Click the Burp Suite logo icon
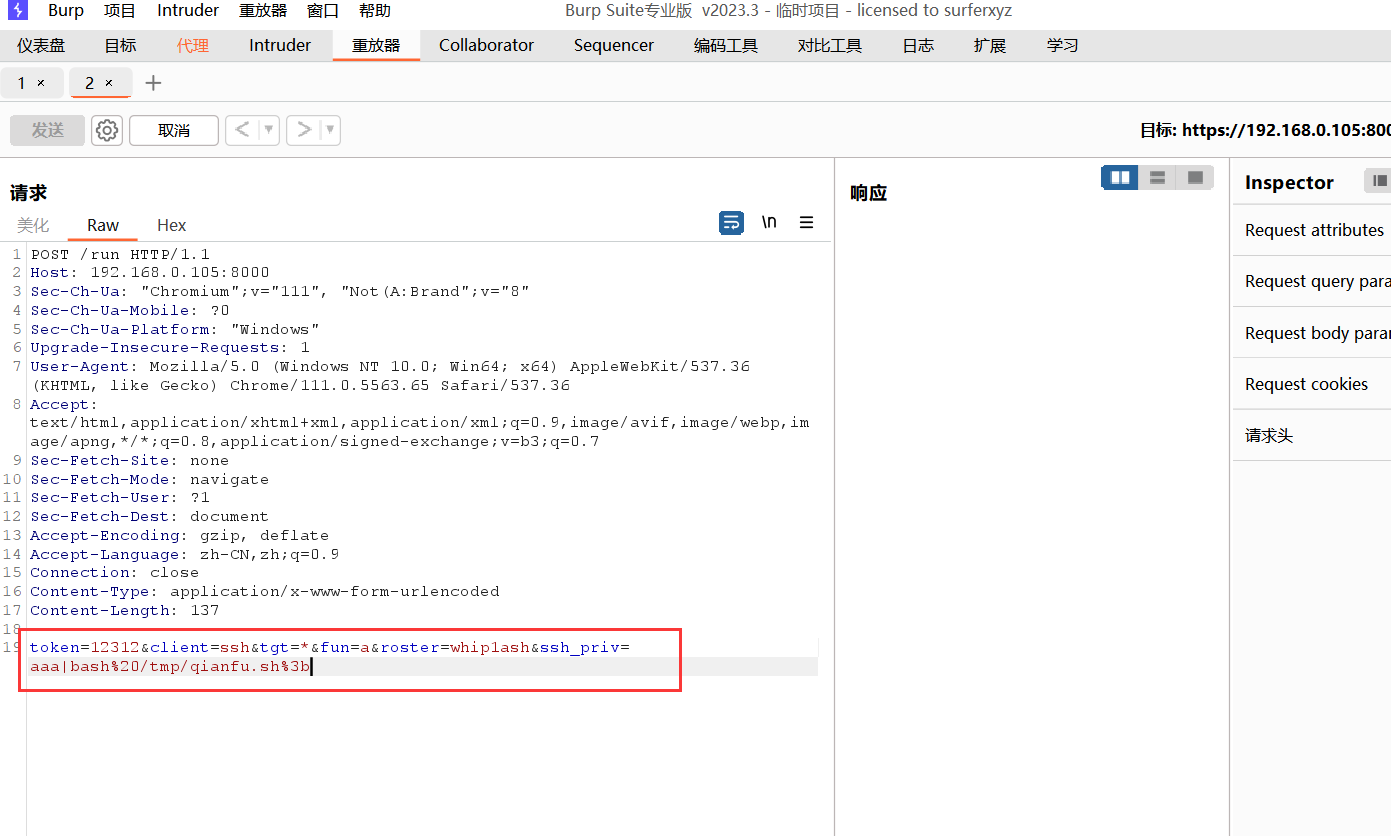 click(x=18, y=11)
